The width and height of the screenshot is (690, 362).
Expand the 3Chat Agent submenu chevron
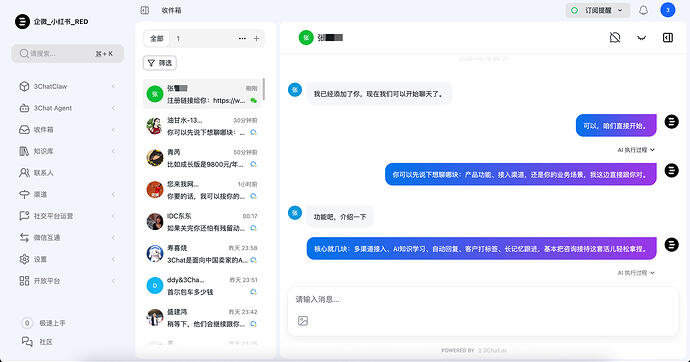[114, 108]
